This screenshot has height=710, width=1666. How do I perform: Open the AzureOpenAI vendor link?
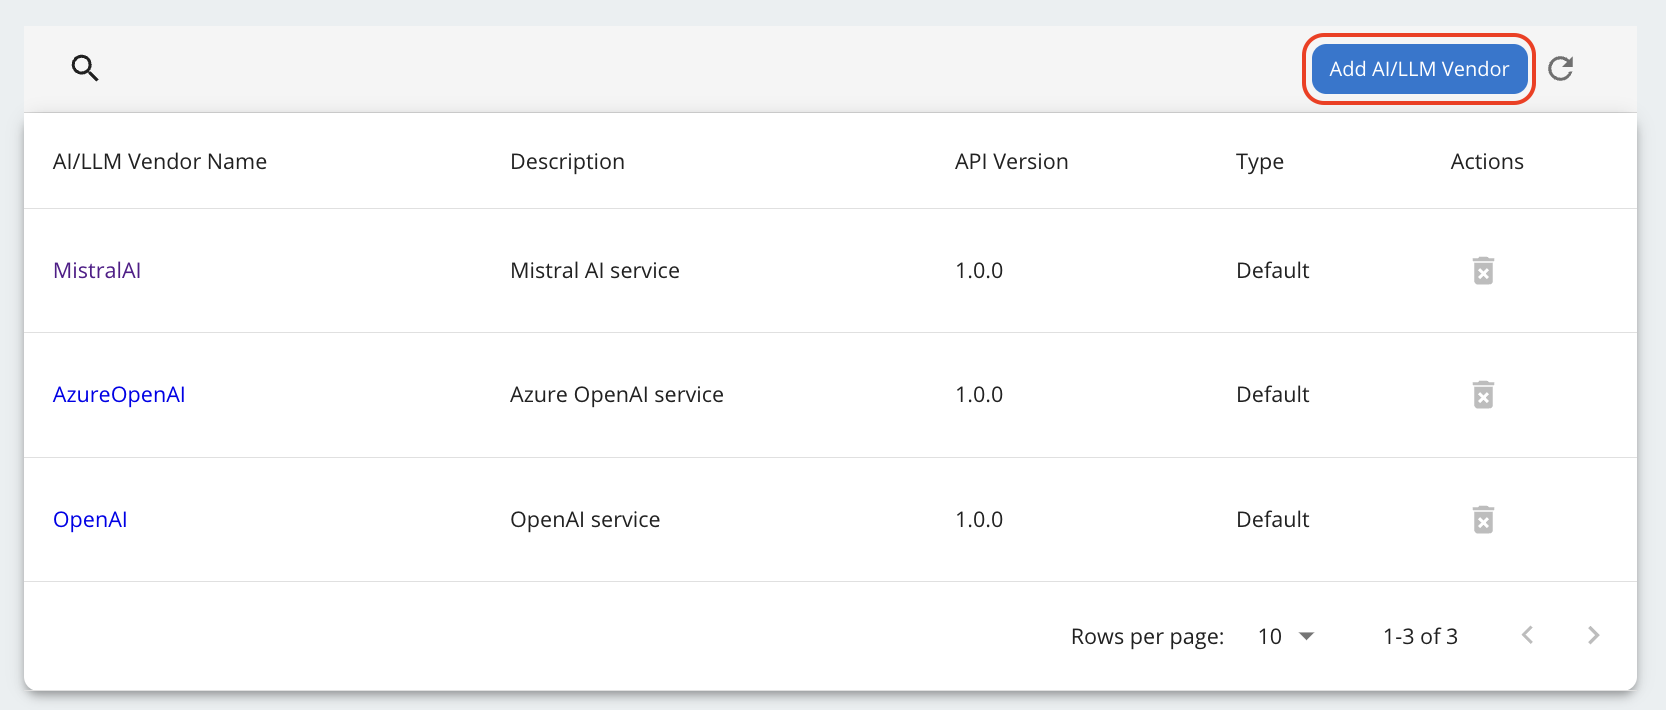pyautogui.click(x=119, y=394)
